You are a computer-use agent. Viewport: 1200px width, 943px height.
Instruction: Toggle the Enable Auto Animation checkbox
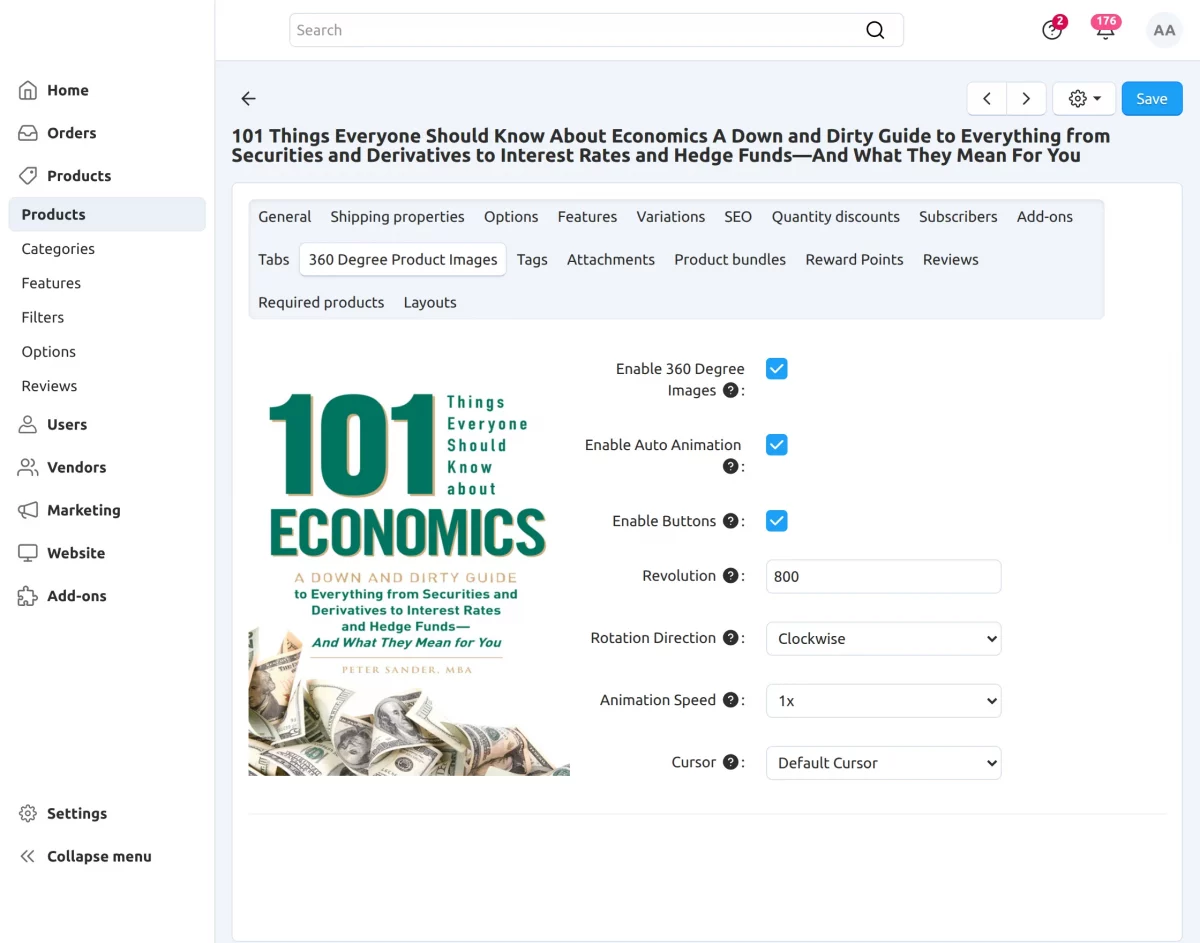pos(777,445)
